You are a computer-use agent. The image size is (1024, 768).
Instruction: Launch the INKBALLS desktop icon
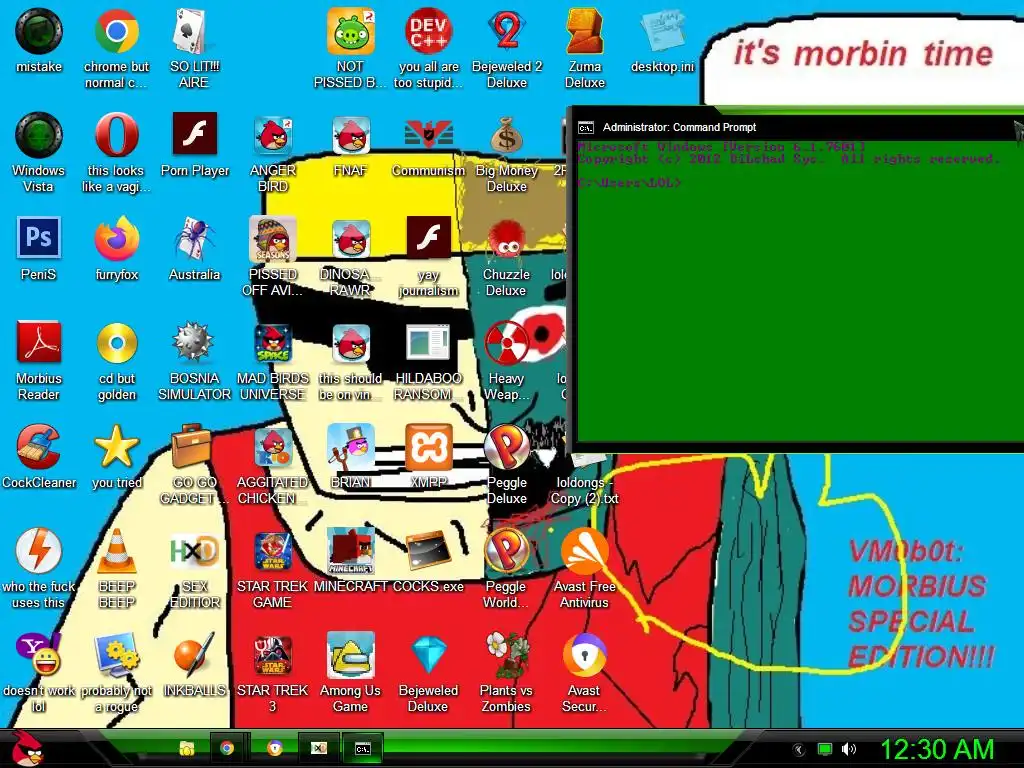[x=194, y=655]
